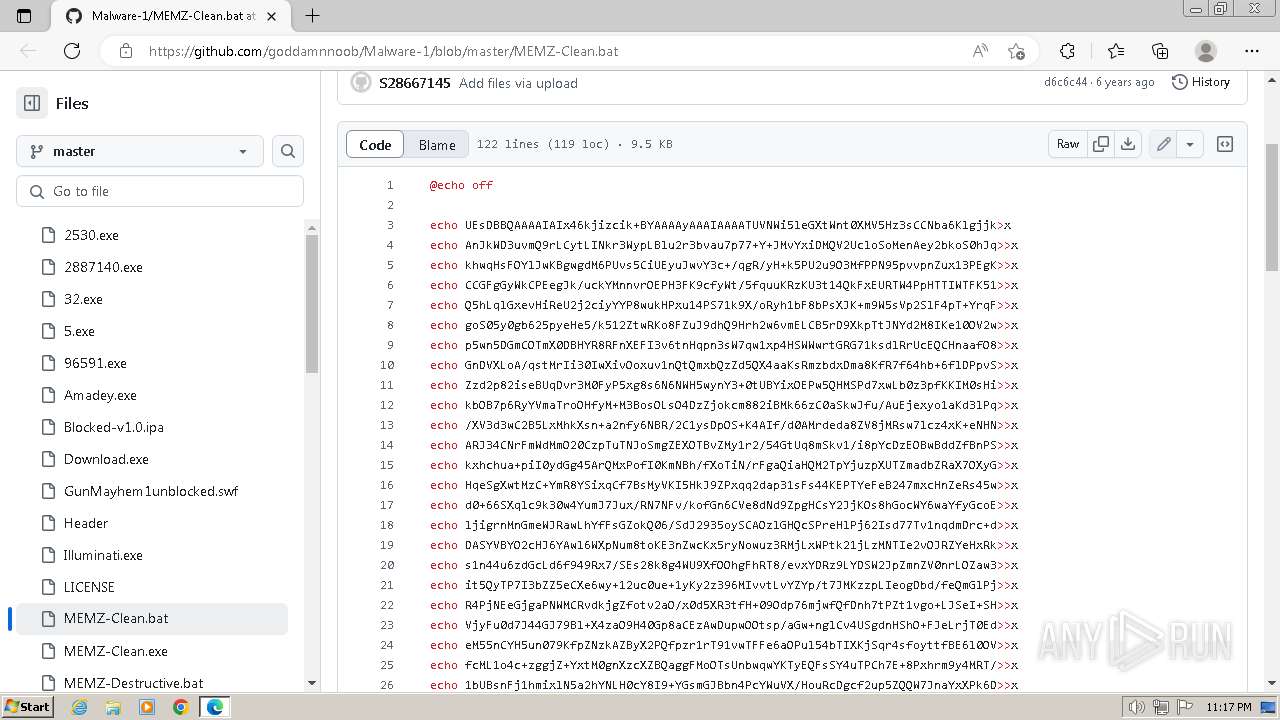This screenshot has width=1280, height=720.
Task: Click the page vertical scrollbar
Action: tap(1272, 207)
